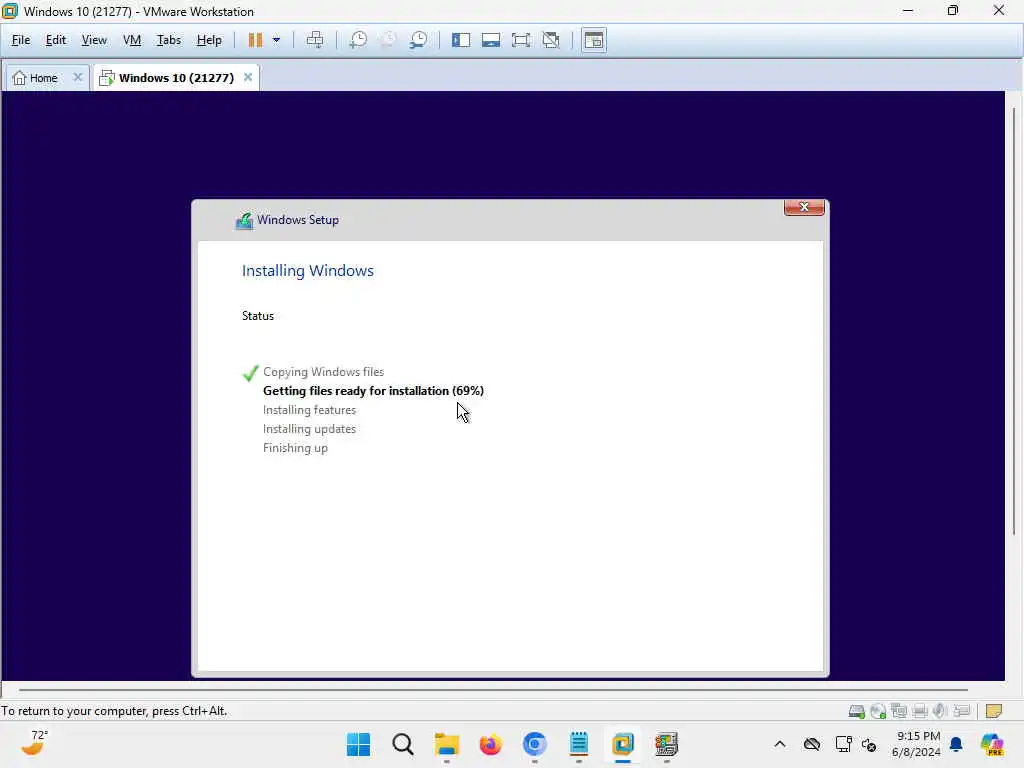The image size is (1024, 768).
Task: Click the hard disk device status icon
Action: [x=857, y=711]
